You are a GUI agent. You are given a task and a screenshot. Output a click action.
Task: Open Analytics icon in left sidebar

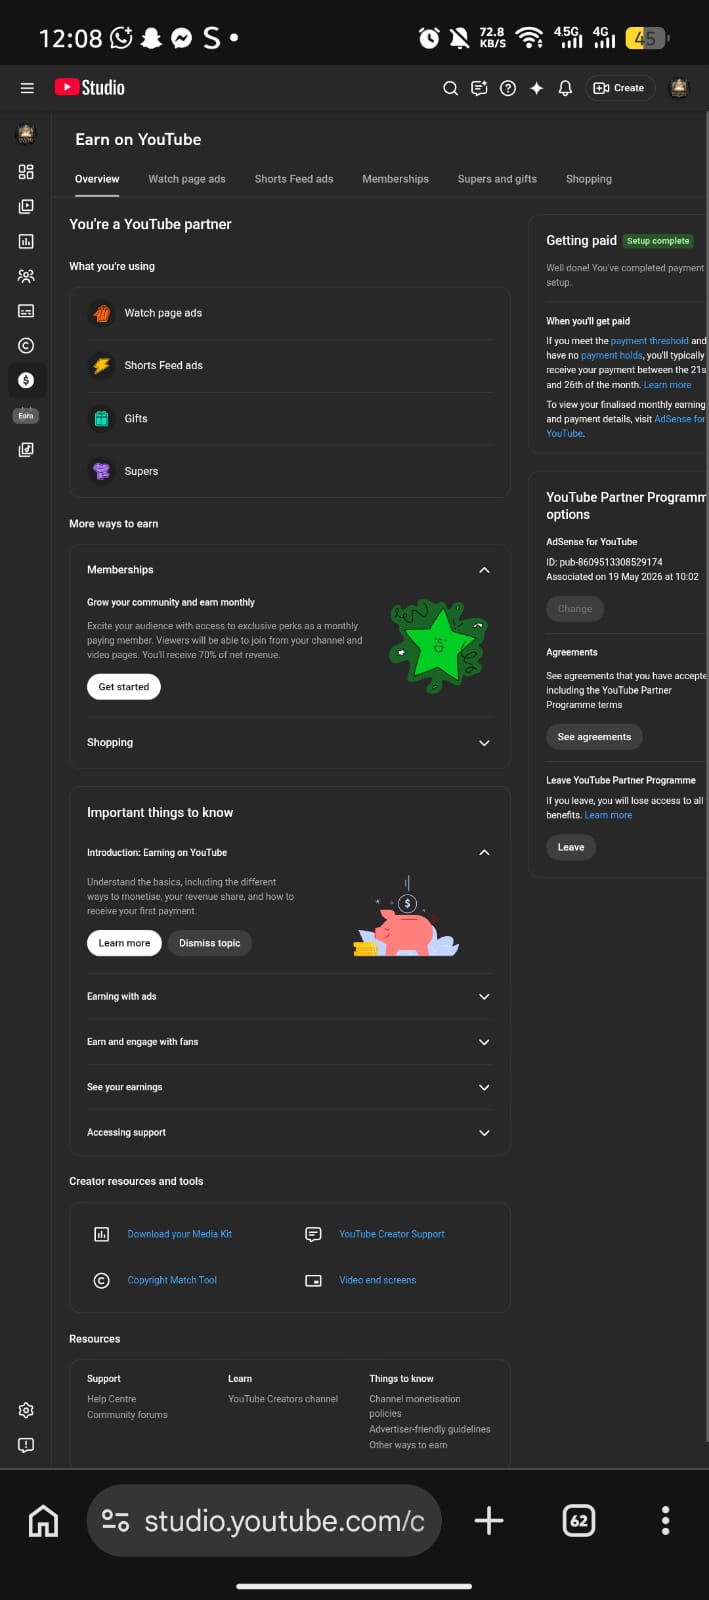tap(26, 241)
